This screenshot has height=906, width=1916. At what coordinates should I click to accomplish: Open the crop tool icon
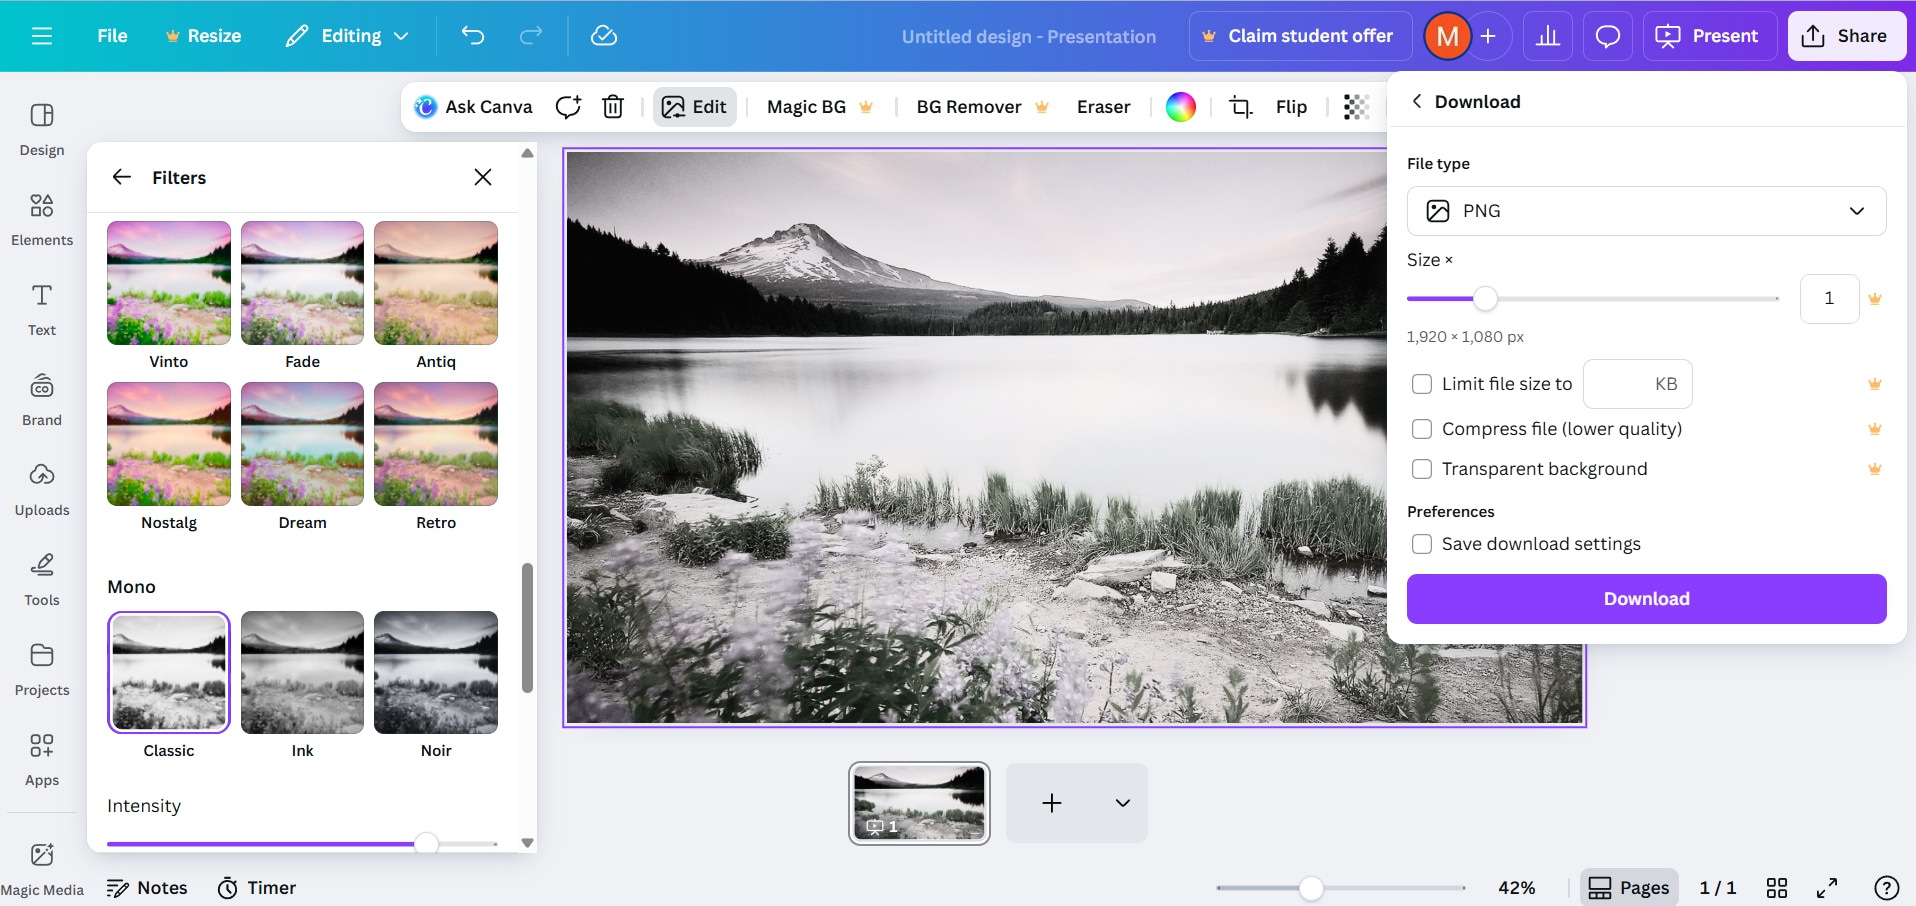click(x=1240, y=107)
